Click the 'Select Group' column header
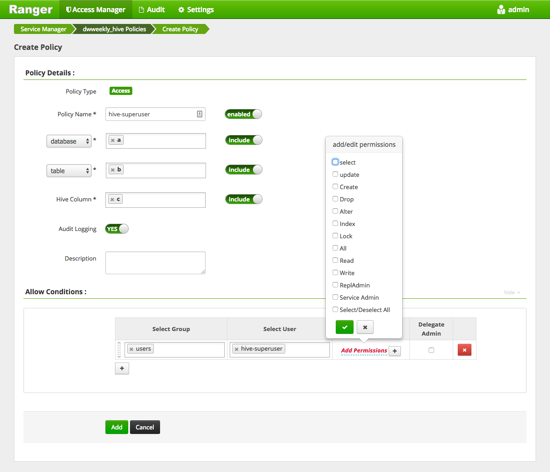The width and height of the screenshot is (550, 472). [171, 329]
